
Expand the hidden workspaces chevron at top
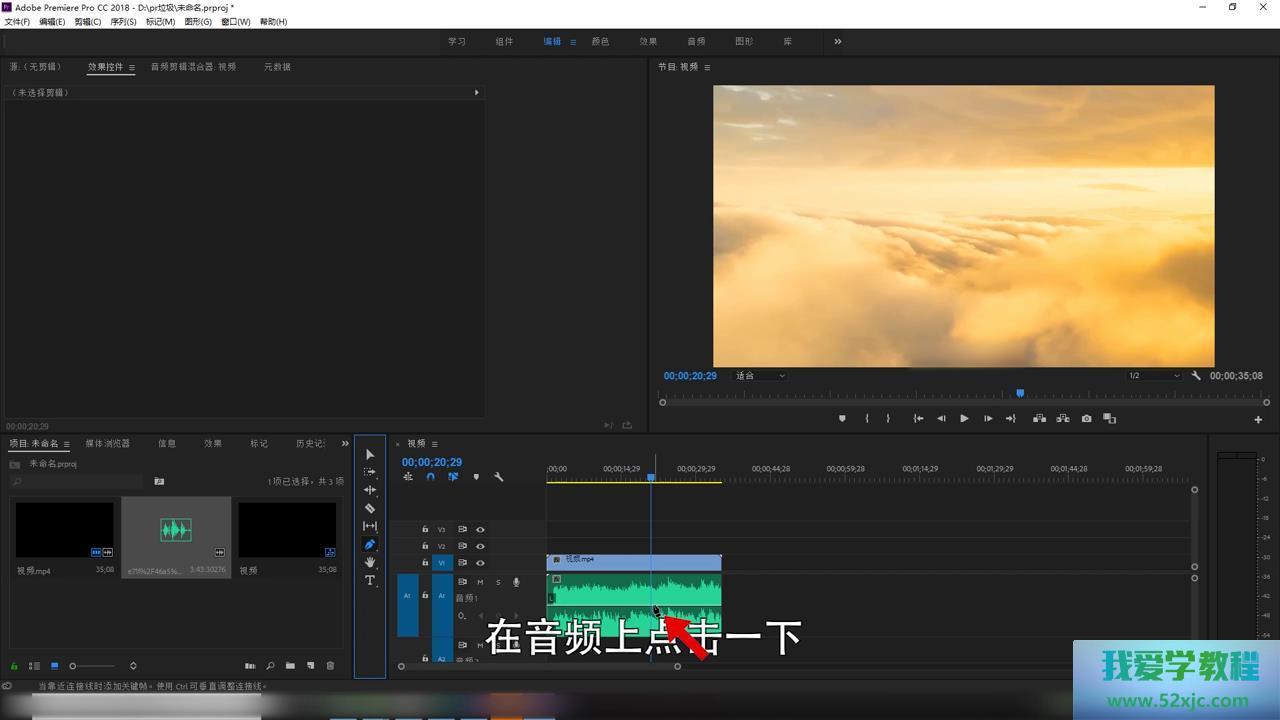click(x=838, y=41)
